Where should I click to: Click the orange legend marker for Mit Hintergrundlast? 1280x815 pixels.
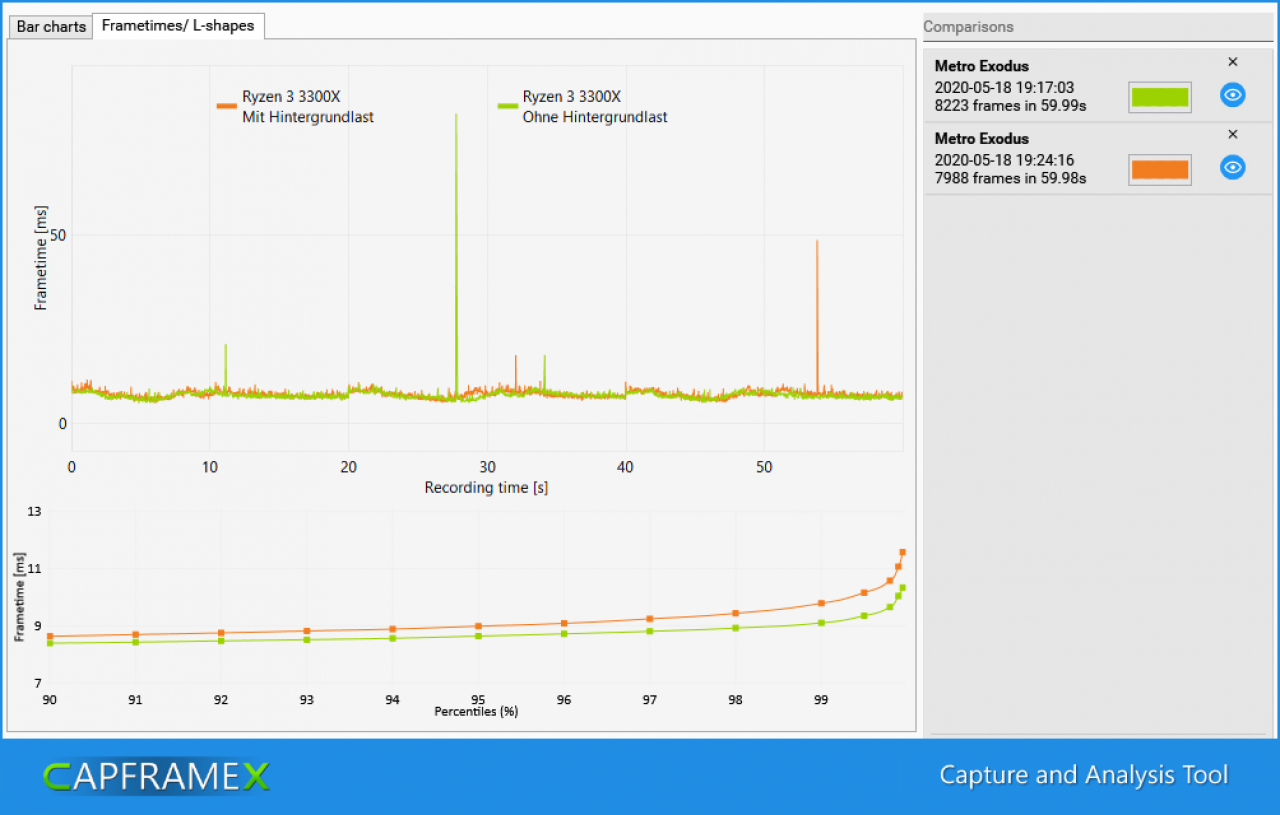(x=226, y=104)
